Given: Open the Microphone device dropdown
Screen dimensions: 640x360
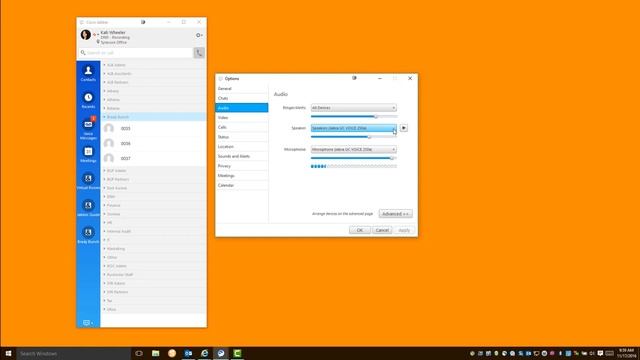Looking at the screenshot, I should tap(353, 149).
